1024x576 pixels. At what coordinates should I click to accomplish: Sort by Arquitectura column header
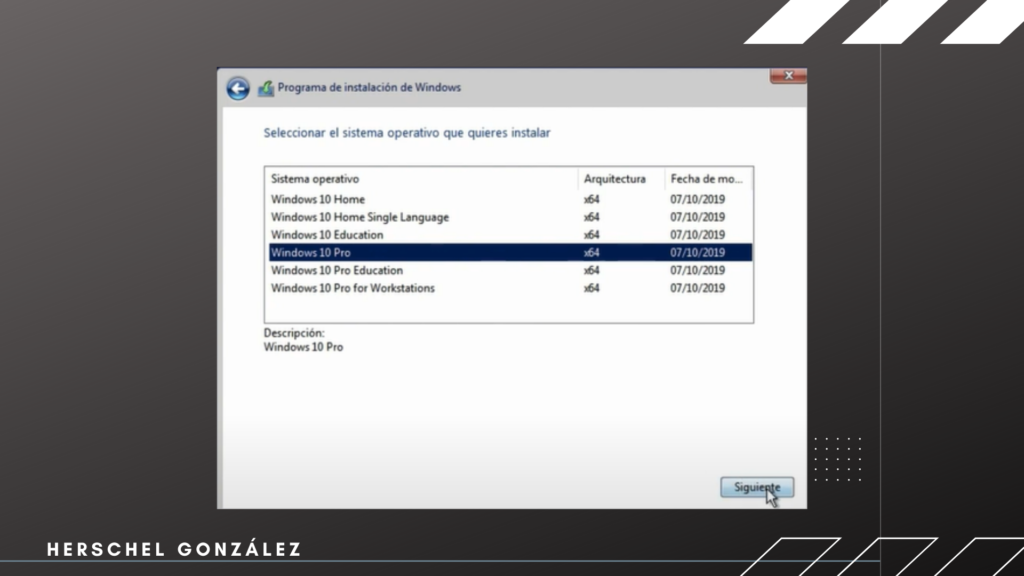point(621,179)
